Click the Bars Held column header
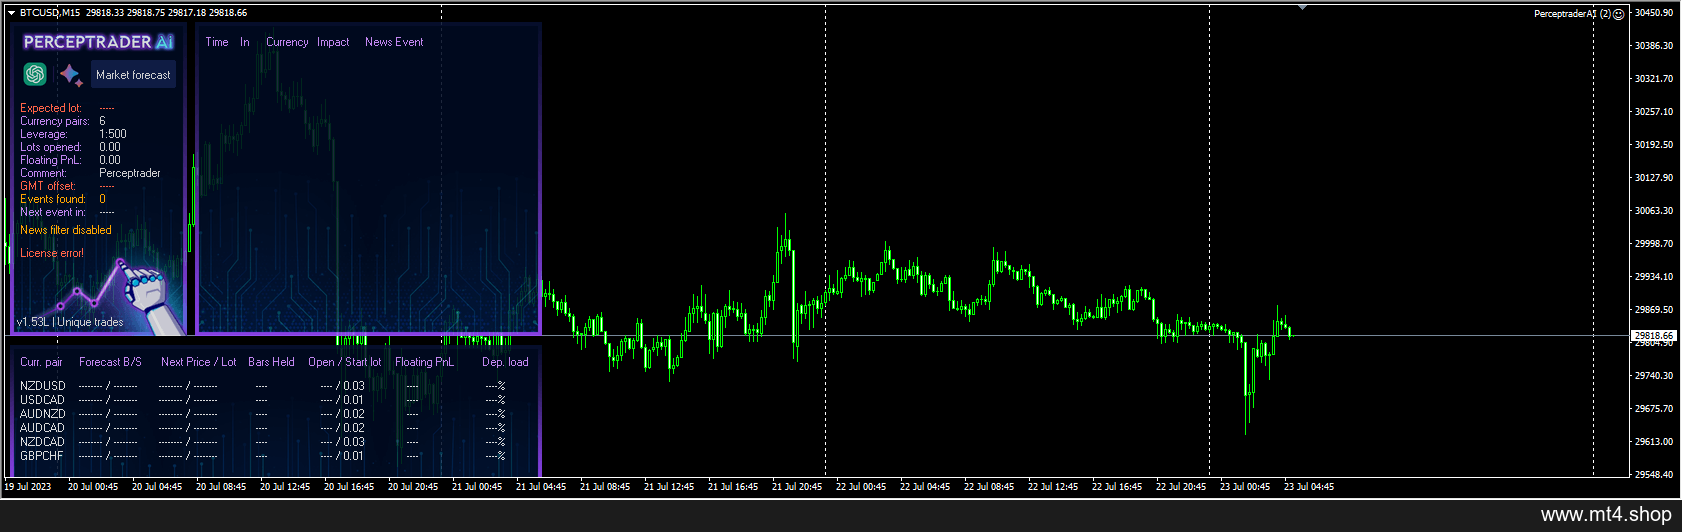1682x532 pixels. click(271, 362)
